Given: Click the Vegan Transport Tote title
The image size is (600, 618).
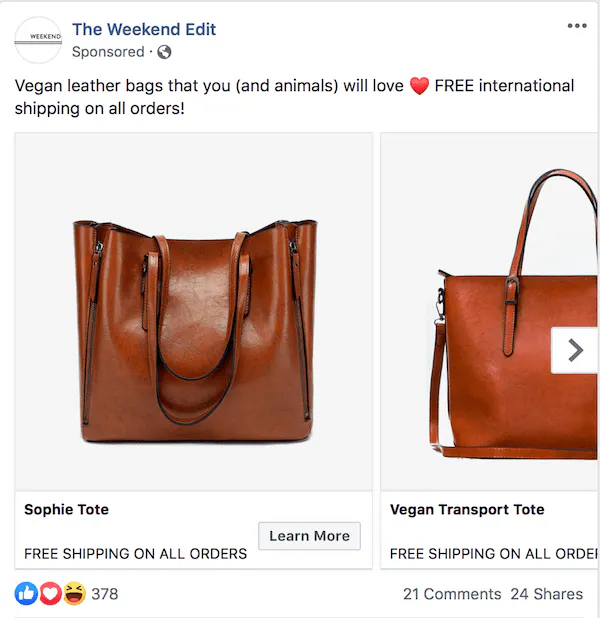Looking at the screenshot, I should [x=467, y=510].
